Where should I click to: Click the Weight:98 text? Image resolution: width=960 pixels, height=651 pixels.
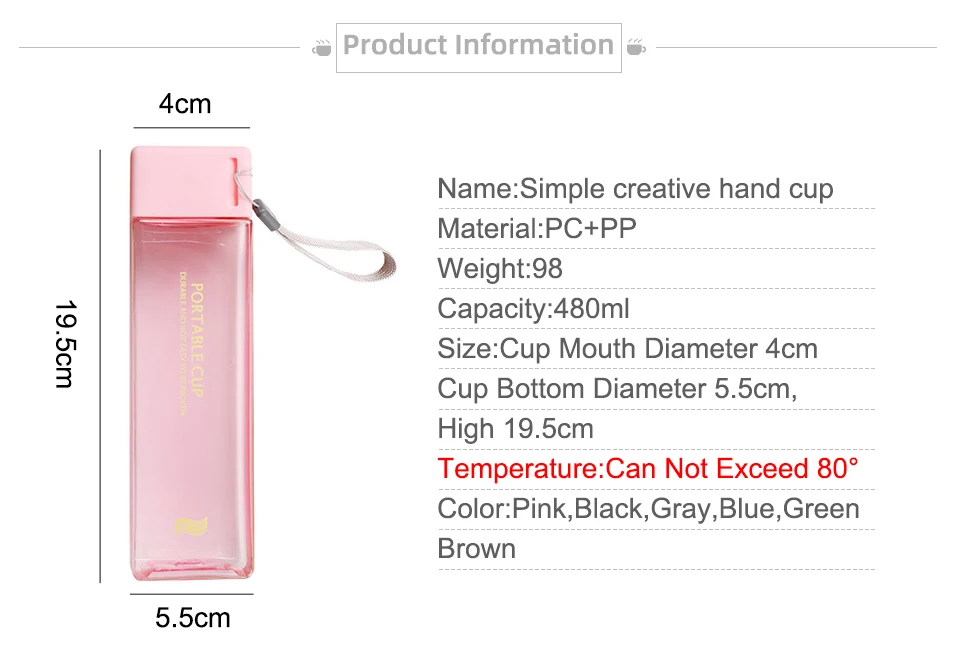500,269
